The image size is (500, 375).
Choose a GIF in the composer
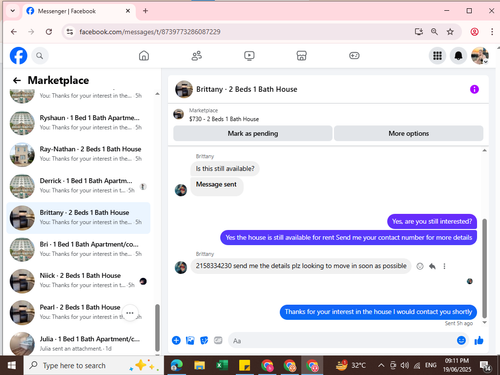pos(218,340)
